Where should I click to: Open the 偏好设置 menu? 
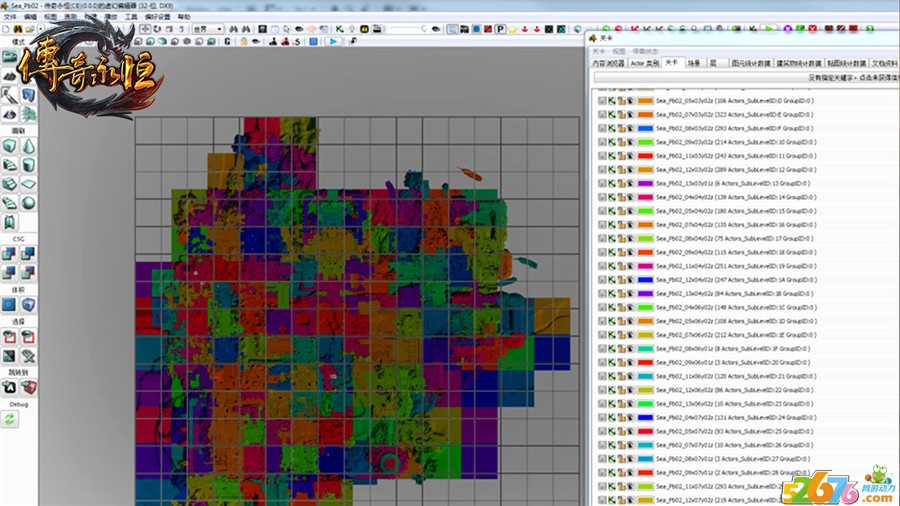coord(157,17)
